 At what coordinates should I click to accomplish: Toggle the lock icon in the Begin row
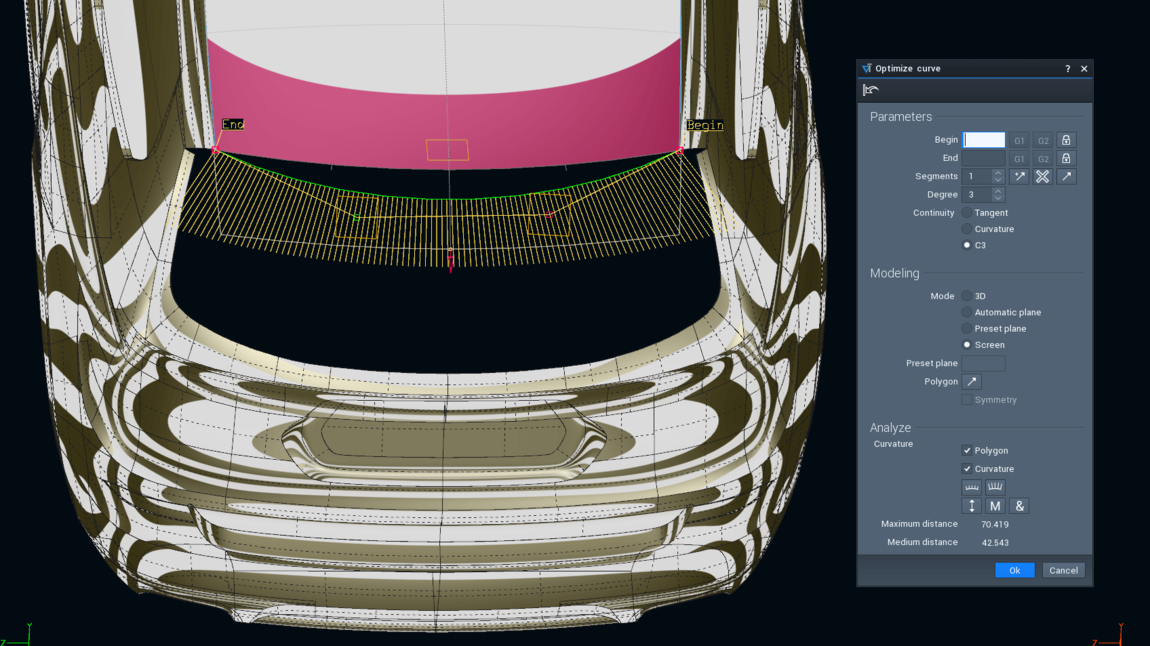(x=1066, y=140)
